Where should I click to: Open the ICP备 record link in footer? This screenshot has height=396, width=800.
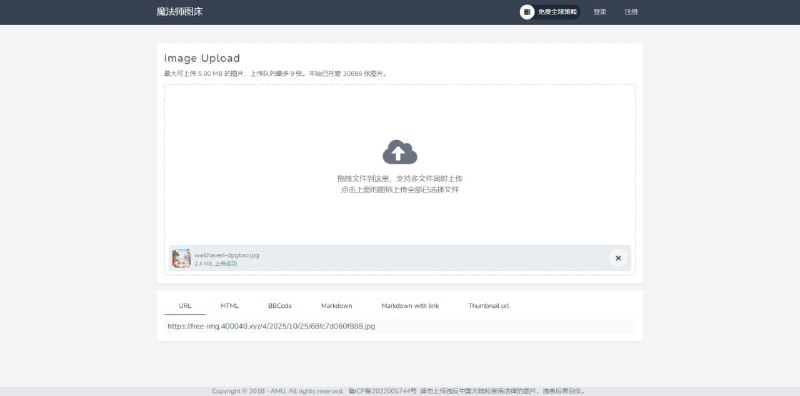(x=383, y=391)
